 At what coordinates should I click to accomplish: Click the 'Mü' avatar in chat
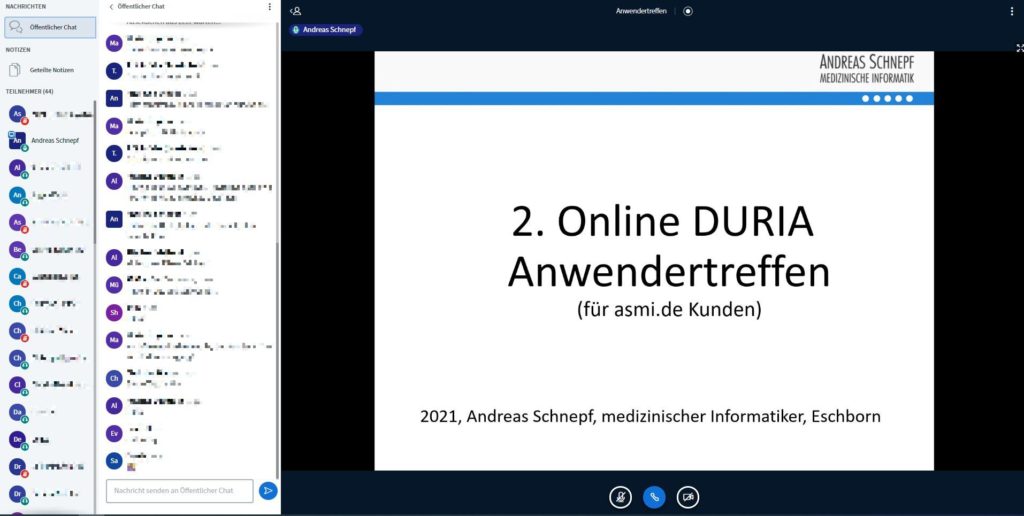(x=114, y=285)
